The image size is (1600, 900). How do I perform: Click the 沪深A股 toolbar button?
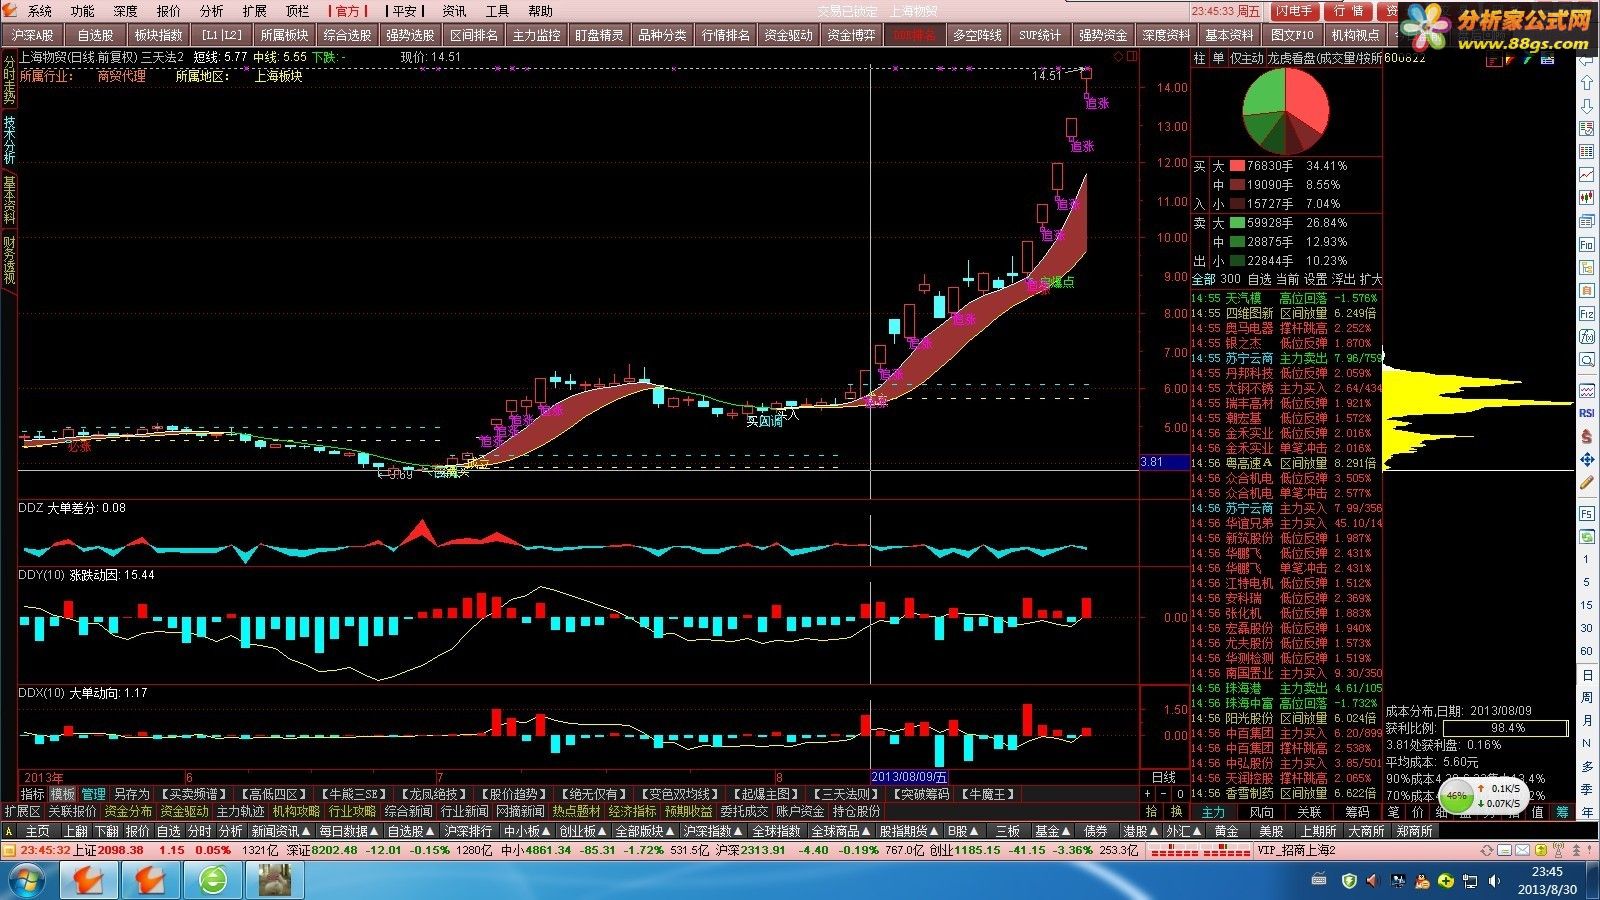point(33,35)
